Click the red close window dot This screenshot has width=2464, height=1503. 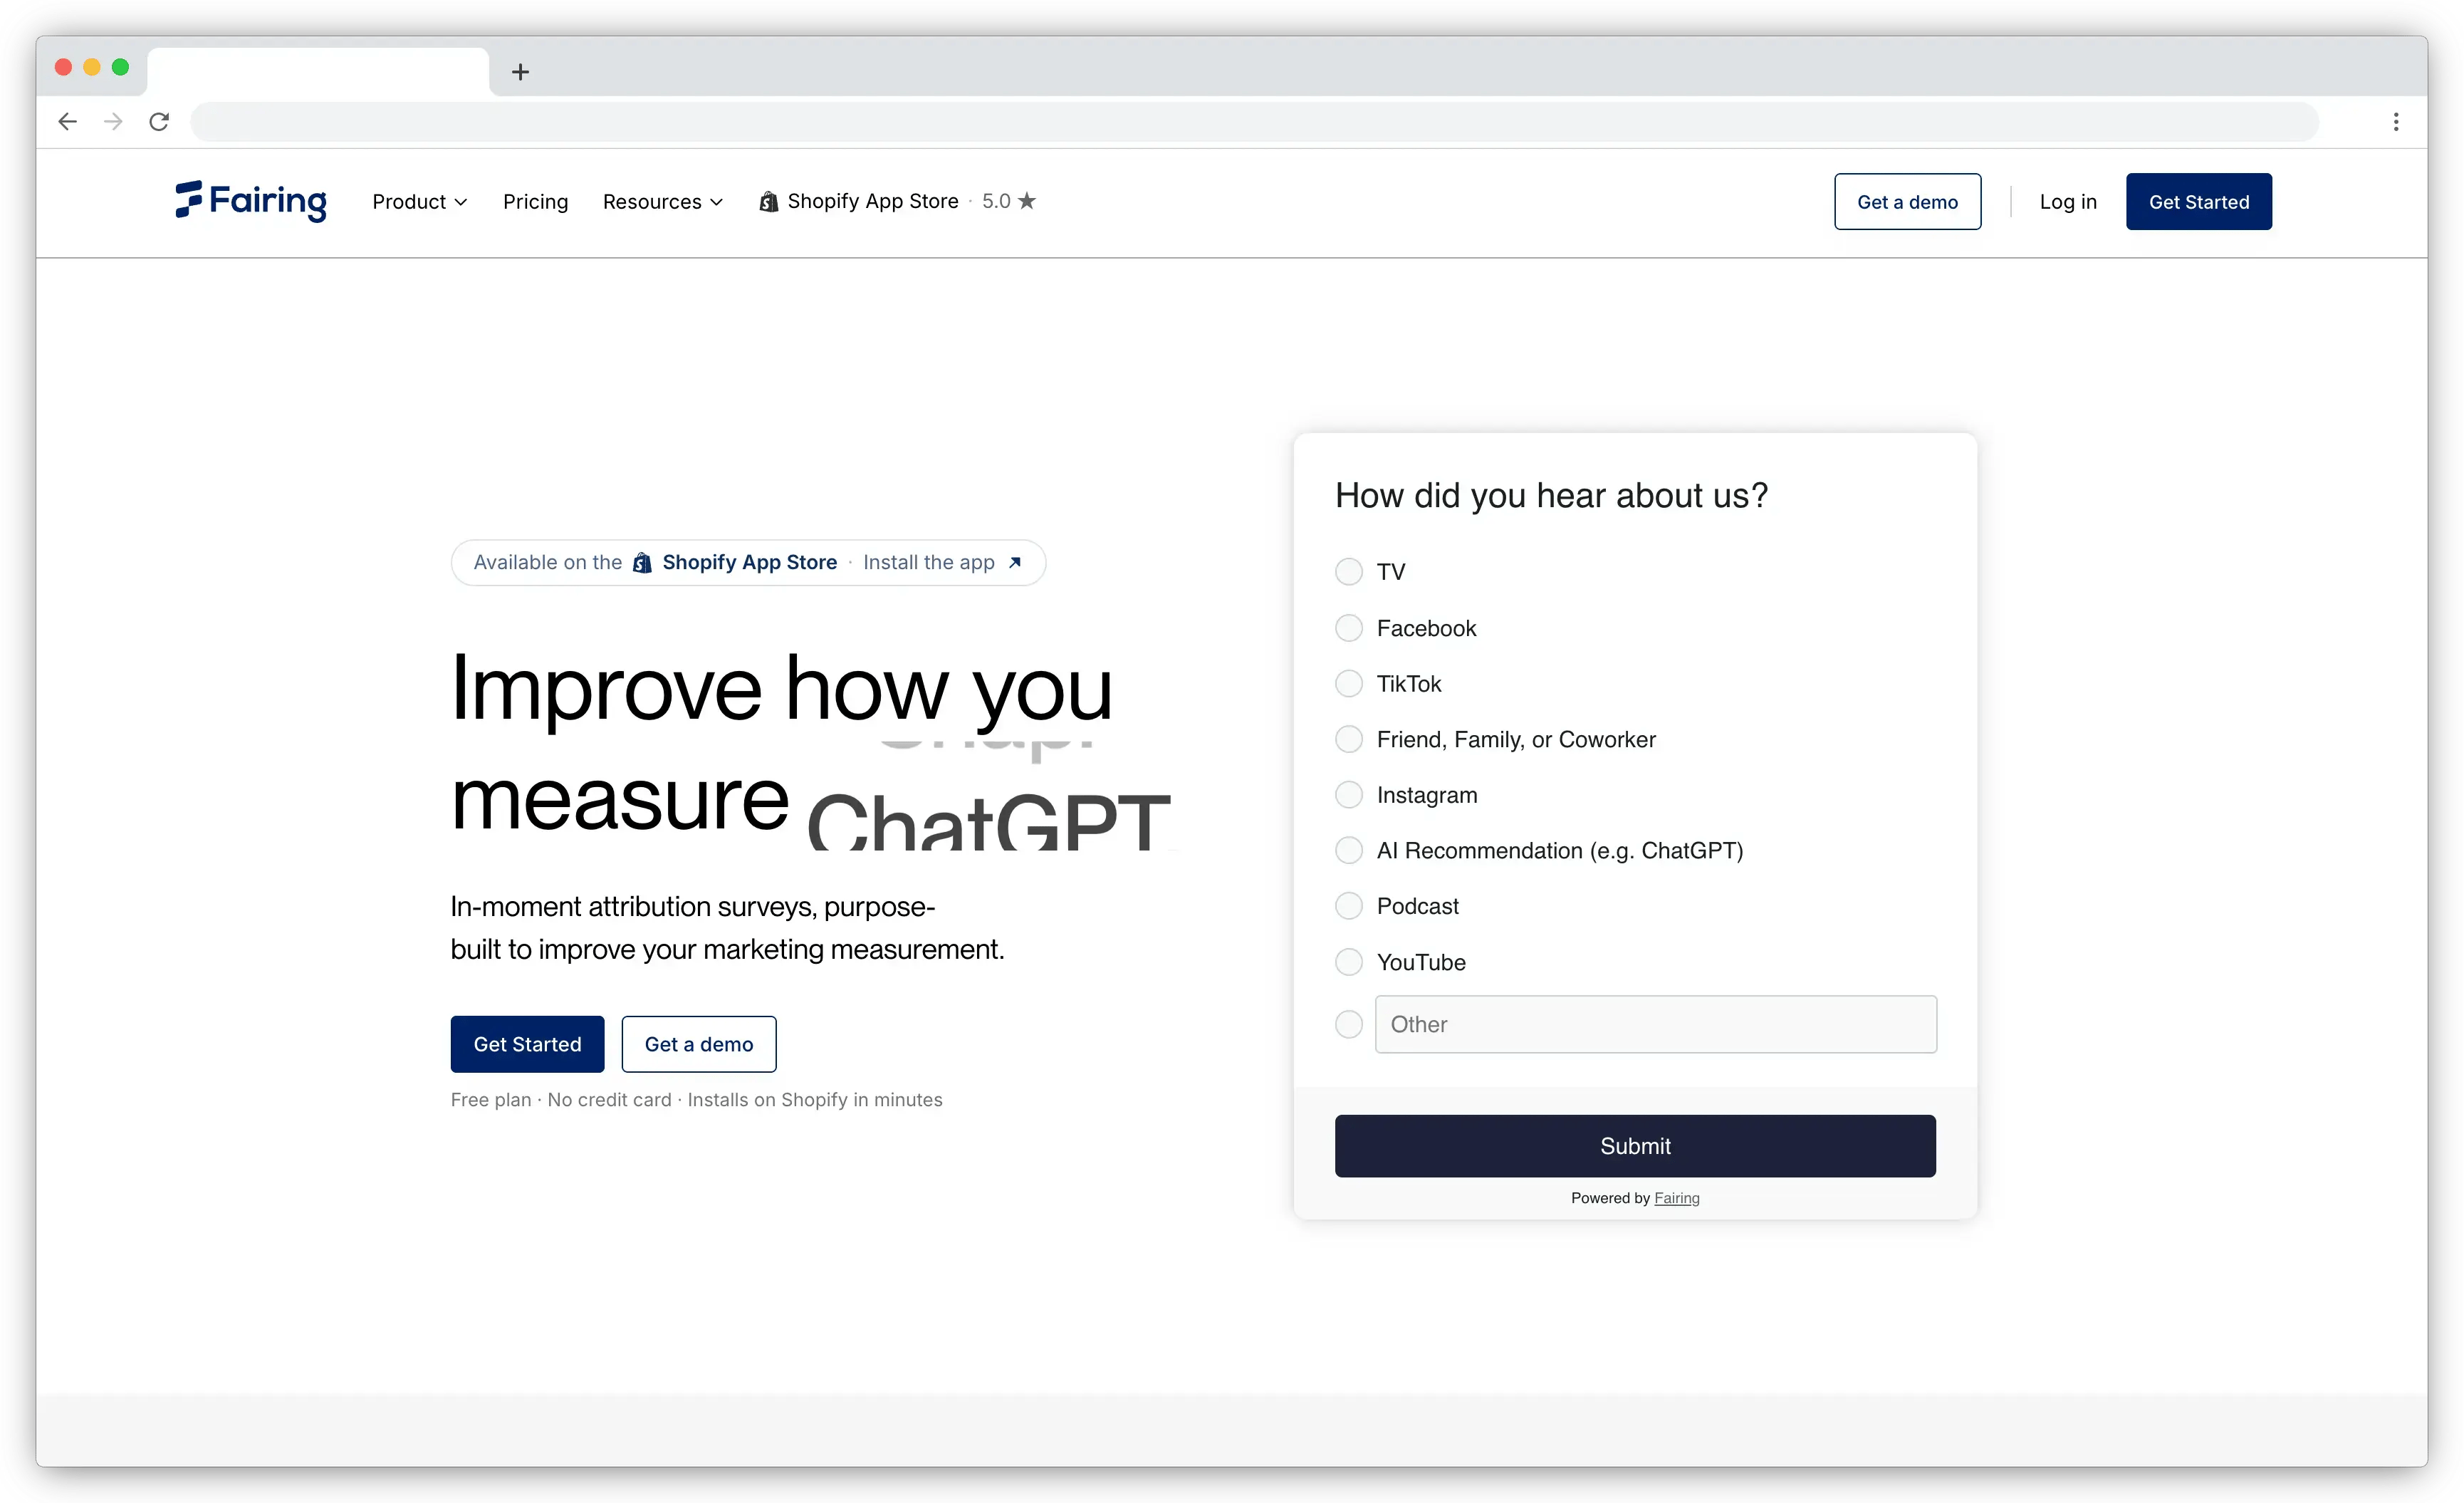coord(63,67)
